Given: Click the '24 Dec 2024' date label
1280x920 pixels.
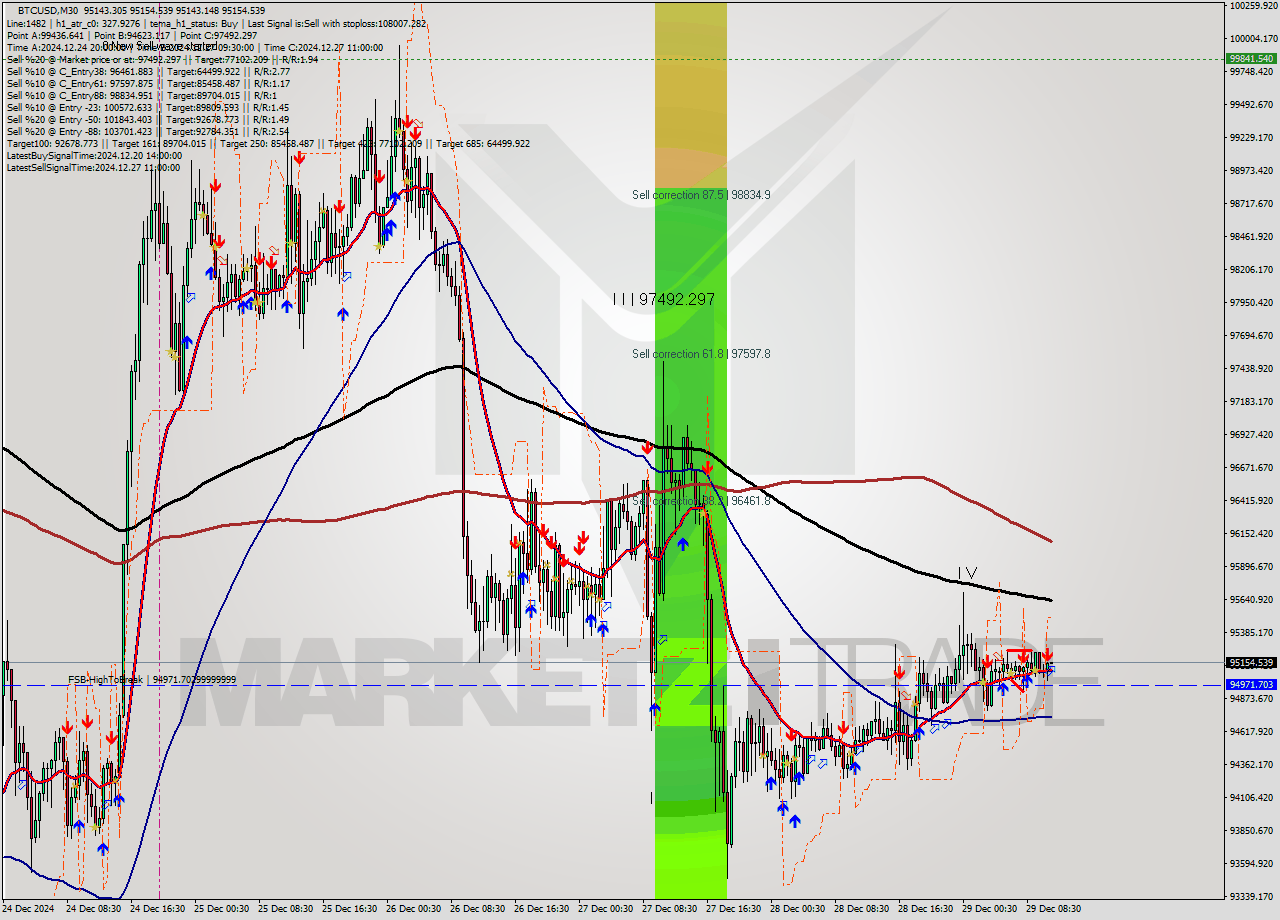Looking at the screenshot, I should pyautogui.click(x=29, y=910).
